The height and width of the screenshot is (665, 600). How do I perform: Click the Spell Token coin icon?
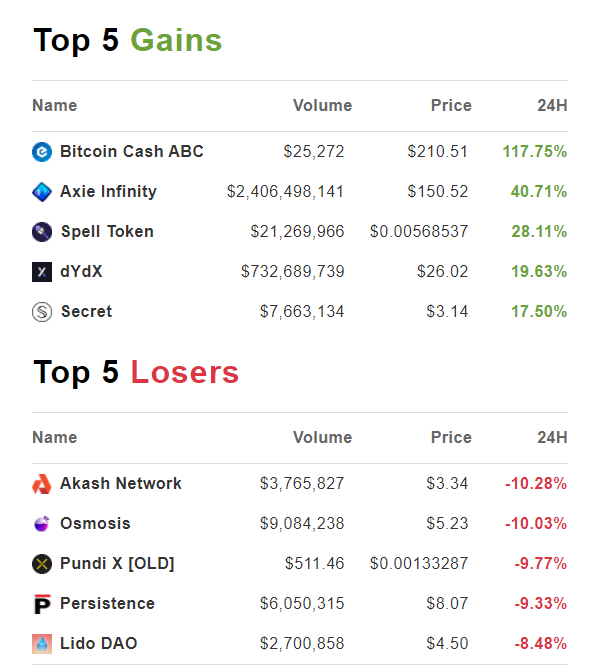pos(42,232)
